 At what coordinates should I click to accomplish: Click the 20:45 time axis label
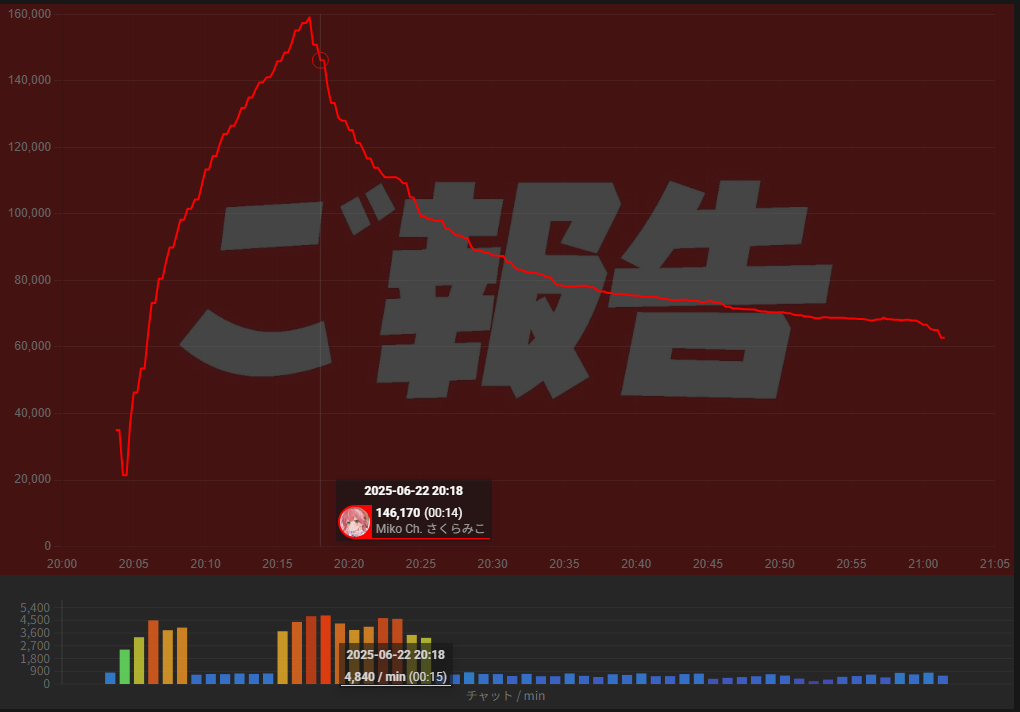pos(708,564)
